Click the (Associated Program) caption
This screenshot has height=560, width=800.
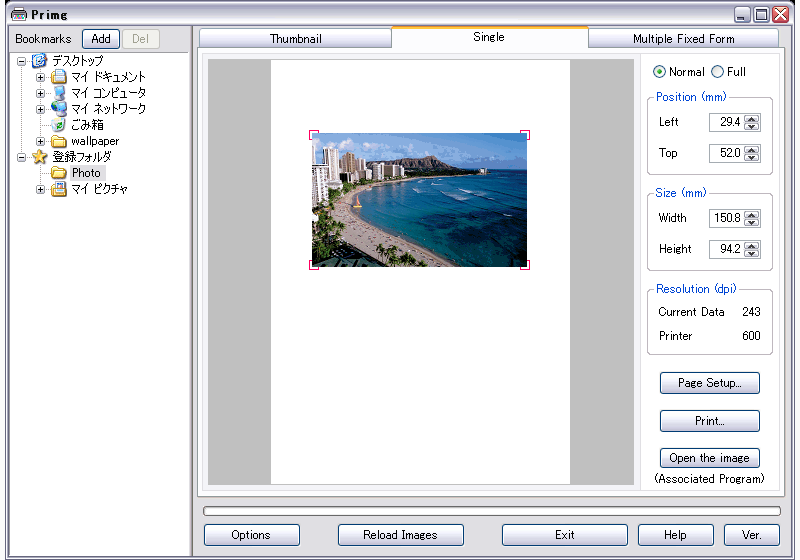709,479
